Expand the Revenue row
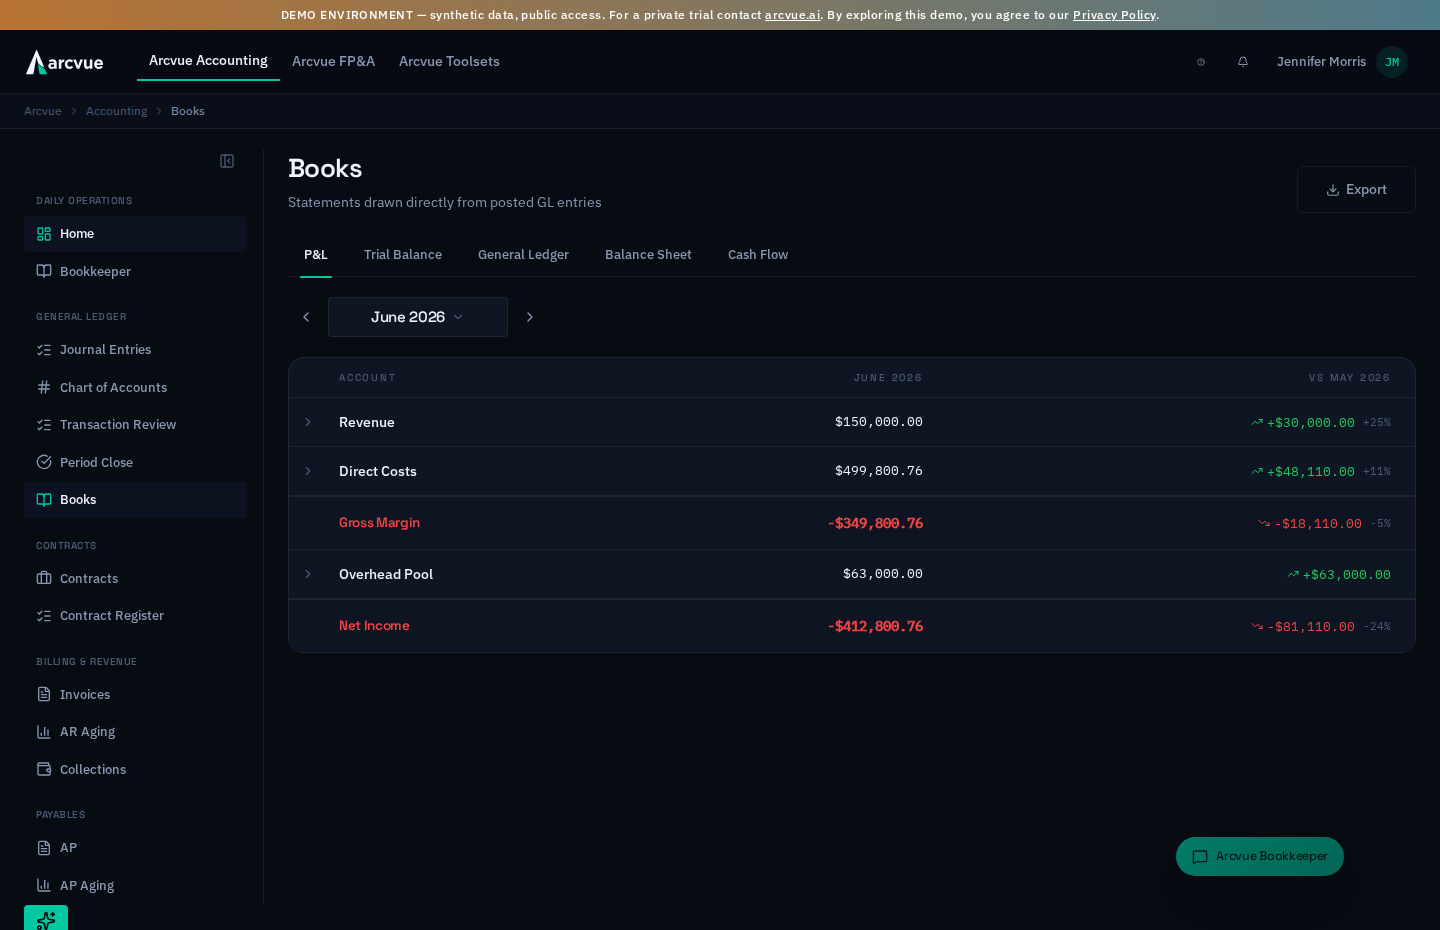The height and width of the screenshot is (930, 1440). coord(308,422)
